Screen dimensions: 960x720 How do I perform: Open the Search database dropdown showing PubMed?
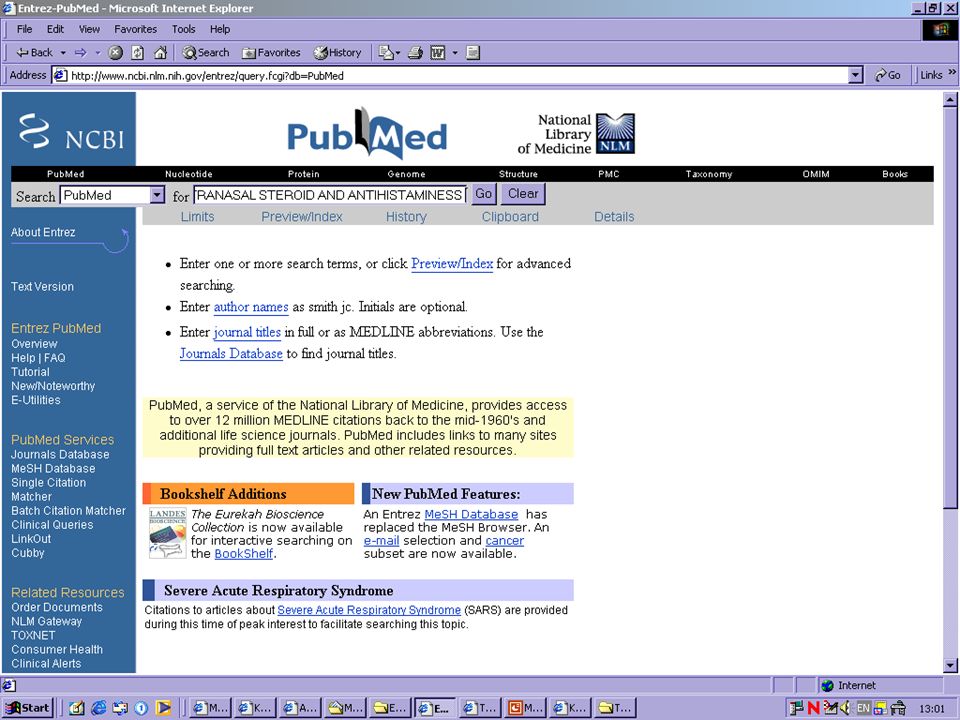pyautogui.click(x=157, y=195)
